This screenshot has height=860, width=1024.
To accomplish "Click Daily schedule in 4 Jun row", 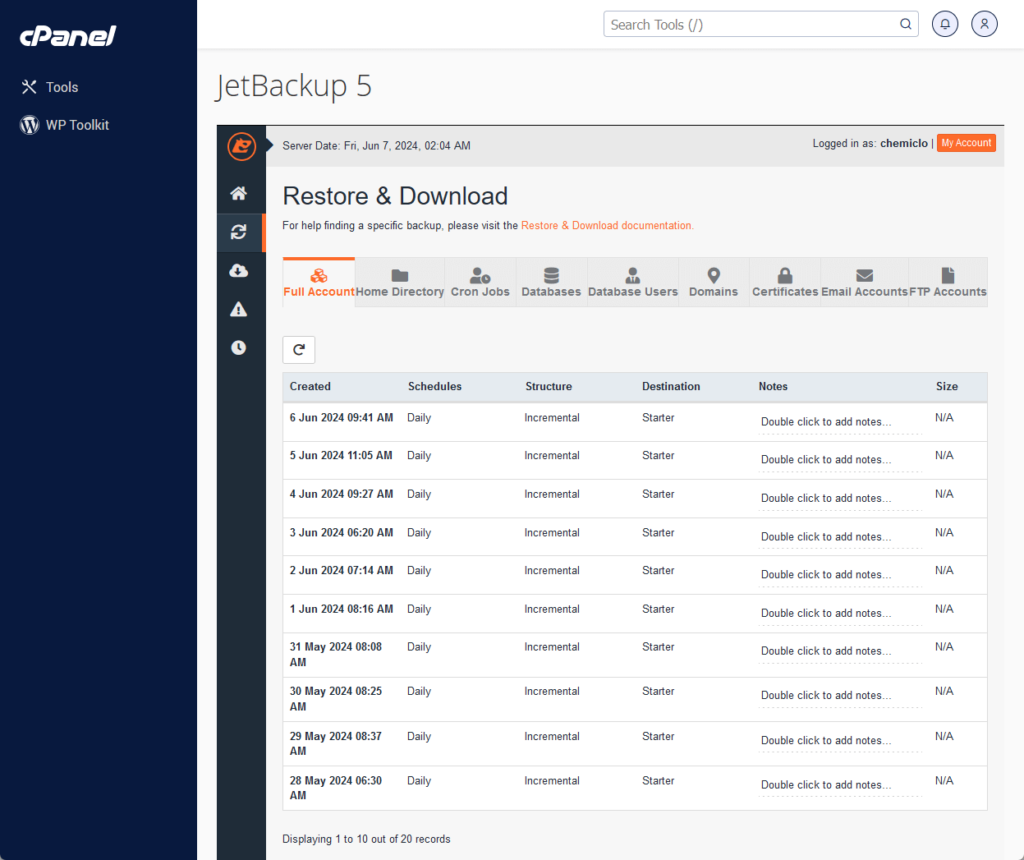I will pos(419,494).
